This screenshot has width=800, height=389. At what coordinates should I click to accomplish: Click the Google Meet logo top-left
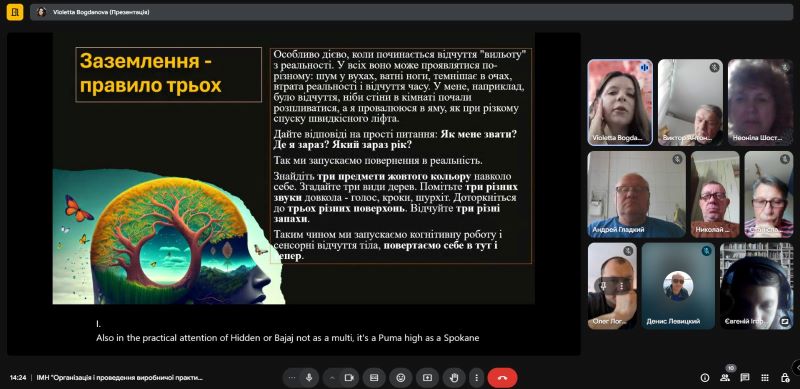point(15,12)
